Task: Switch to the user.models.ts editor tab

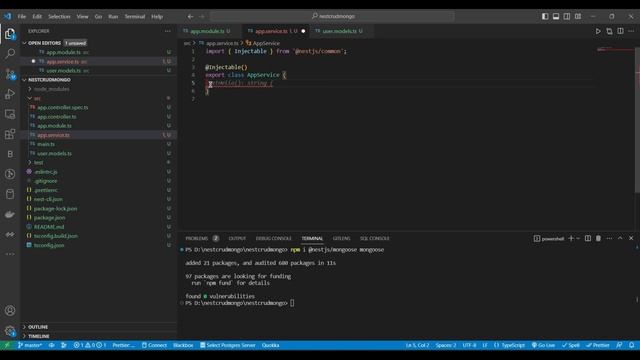Action: click(x=342, y=31)
